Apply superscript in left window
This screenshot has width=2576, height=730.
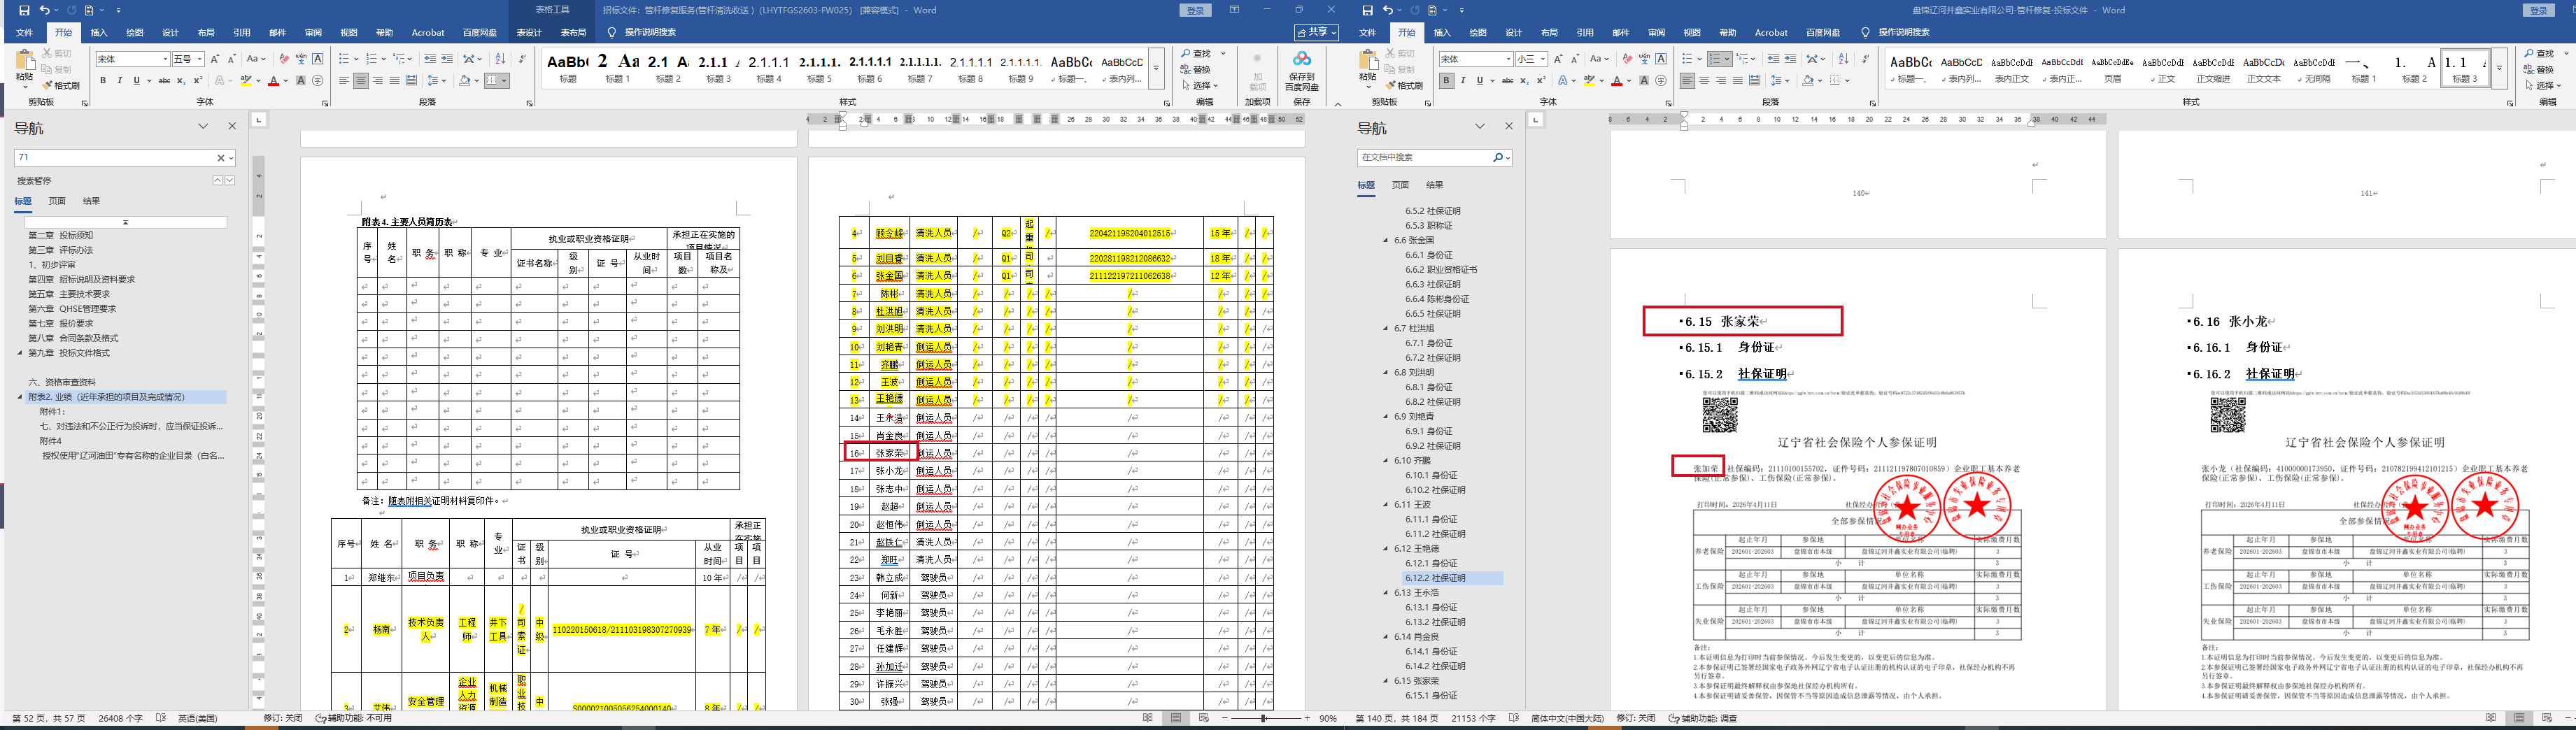pos(197,81)
